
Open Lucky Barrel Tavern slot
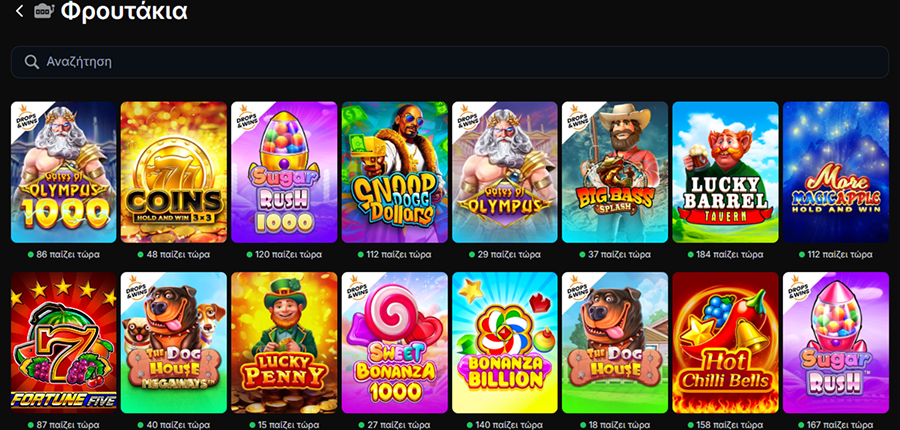pos(726,172)
